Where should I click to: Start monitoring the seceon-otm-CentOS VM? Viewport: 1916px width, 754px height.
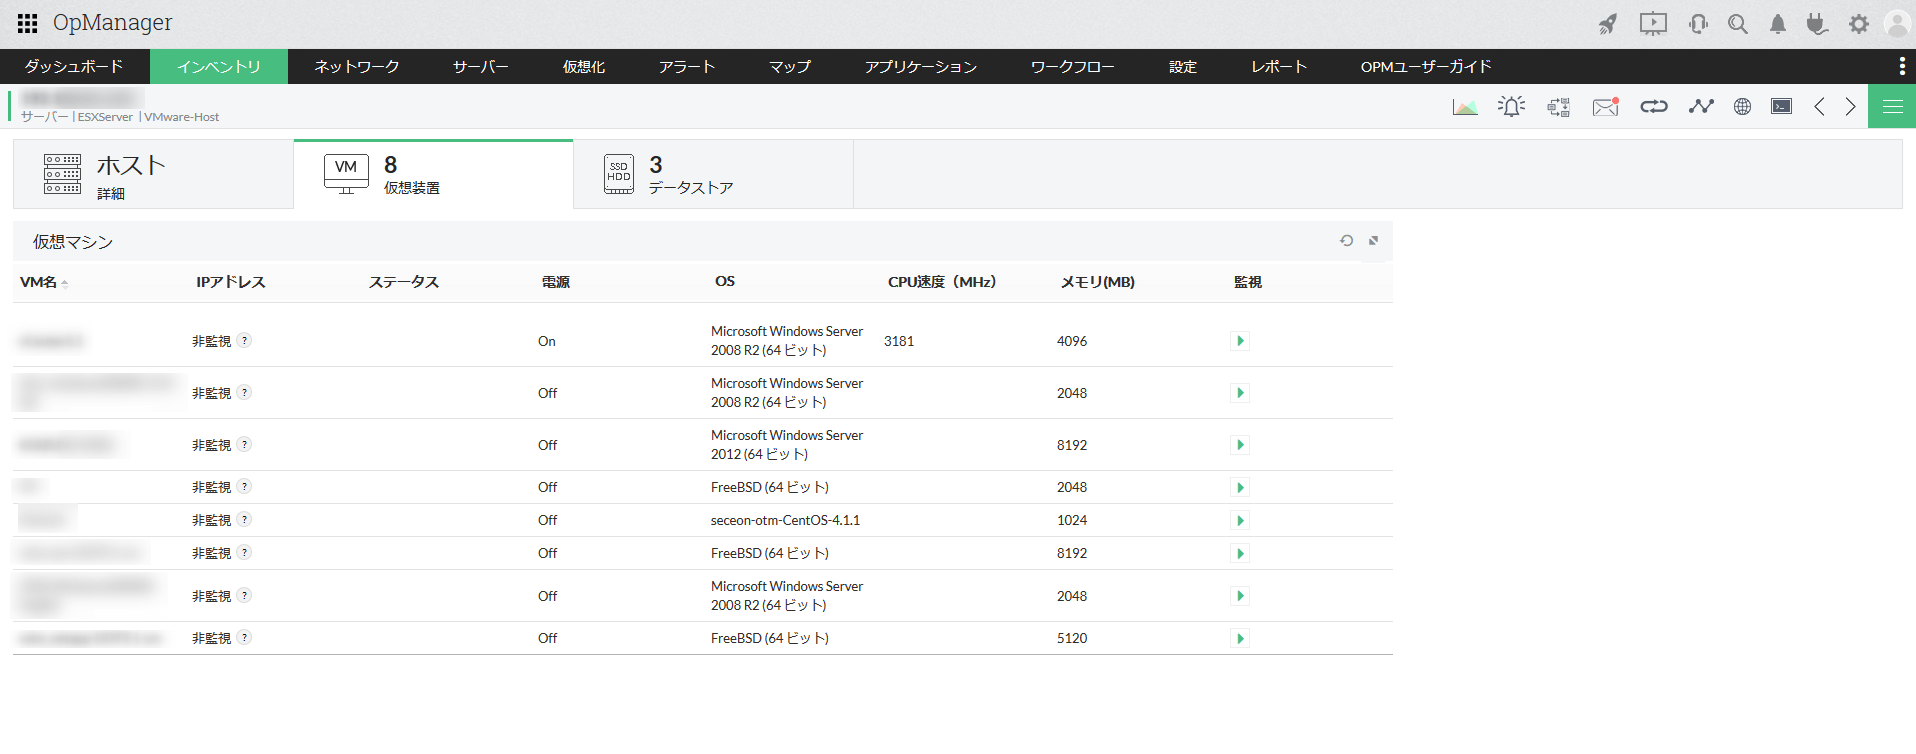1240,520
